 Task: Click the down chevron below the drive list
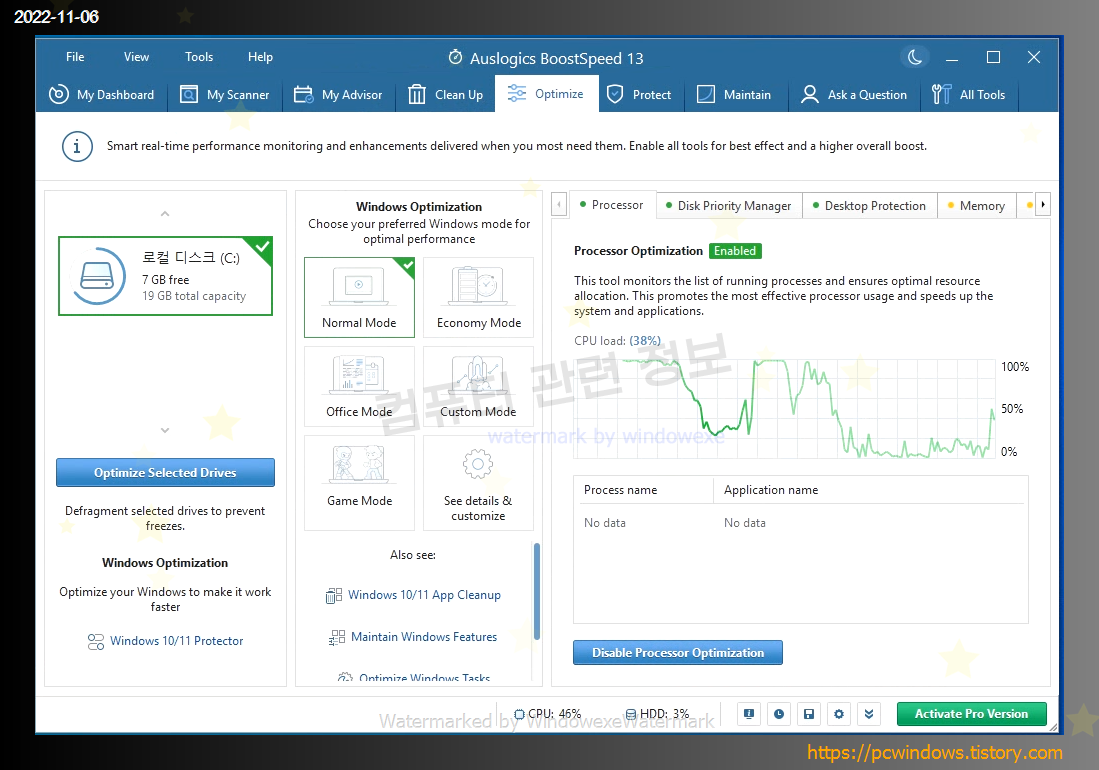165,430
